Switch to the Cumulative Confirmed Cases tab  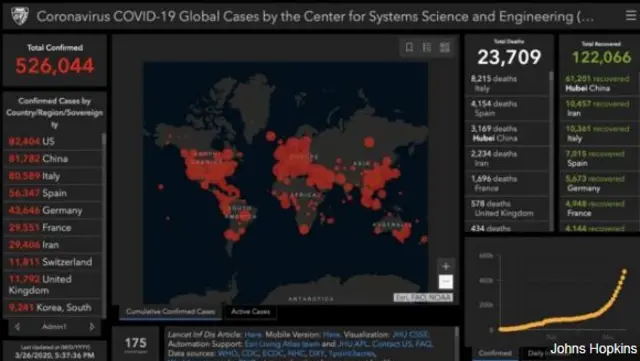point(170,312)
